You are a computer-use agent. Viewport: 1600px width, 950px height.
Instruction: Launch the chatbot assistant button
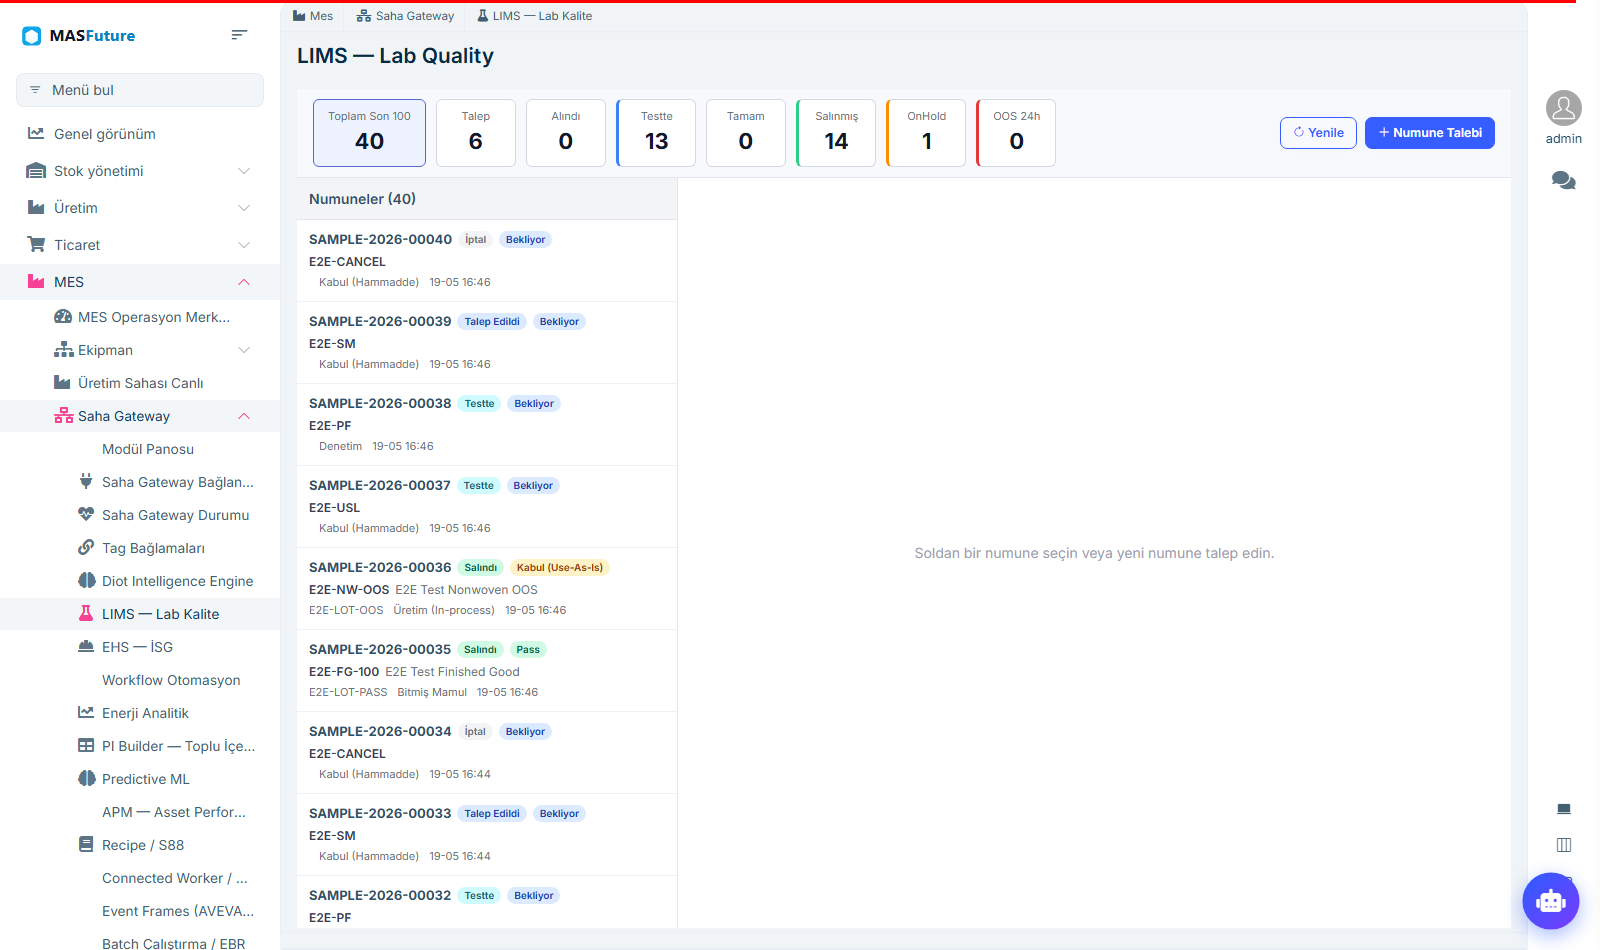pos(1550,901)
